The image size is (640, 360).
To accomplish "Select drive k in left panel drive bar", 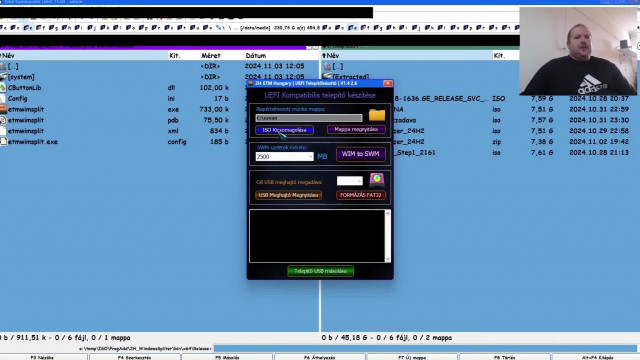I will [104, 28].
